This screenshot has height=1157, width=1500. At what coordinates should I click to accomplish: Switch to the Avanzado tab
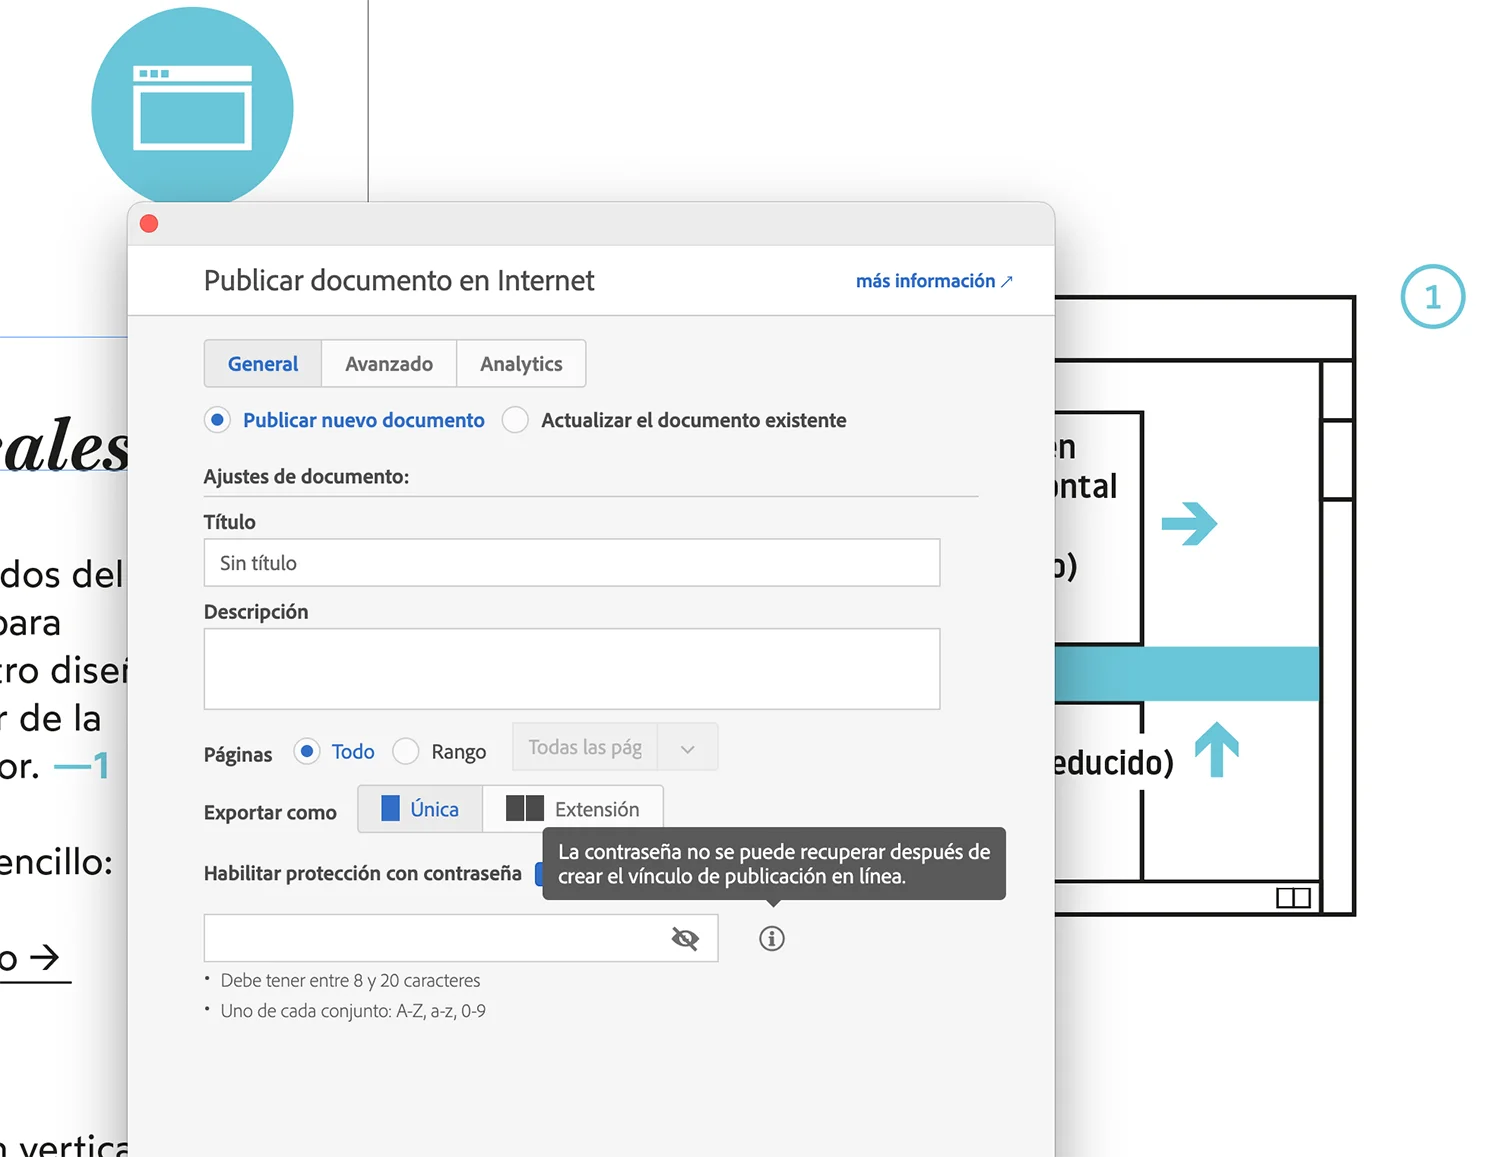(x=388, y=363)
